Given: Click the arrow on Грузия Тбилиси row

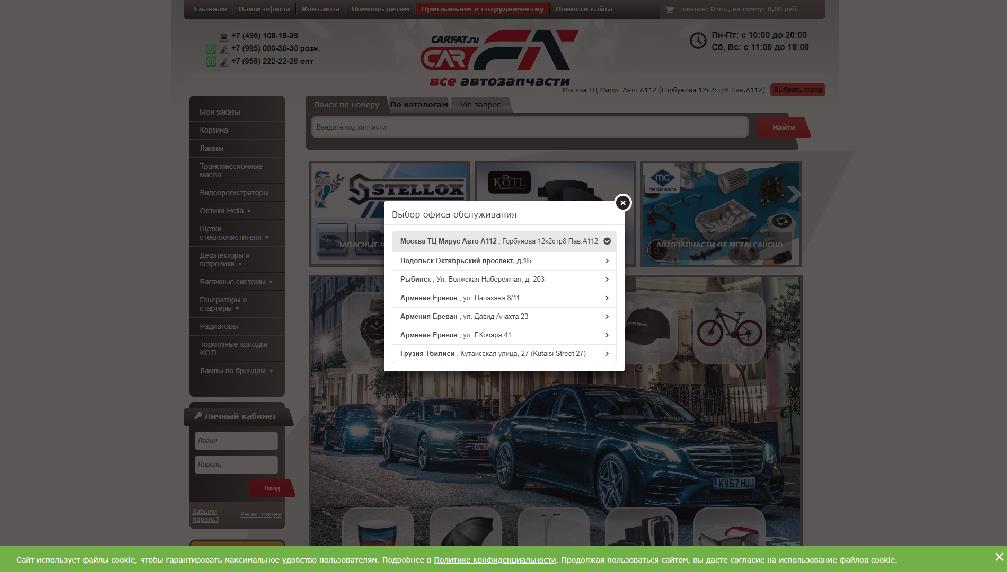Looking at the screenshot, I should click(x=607, y=354).
